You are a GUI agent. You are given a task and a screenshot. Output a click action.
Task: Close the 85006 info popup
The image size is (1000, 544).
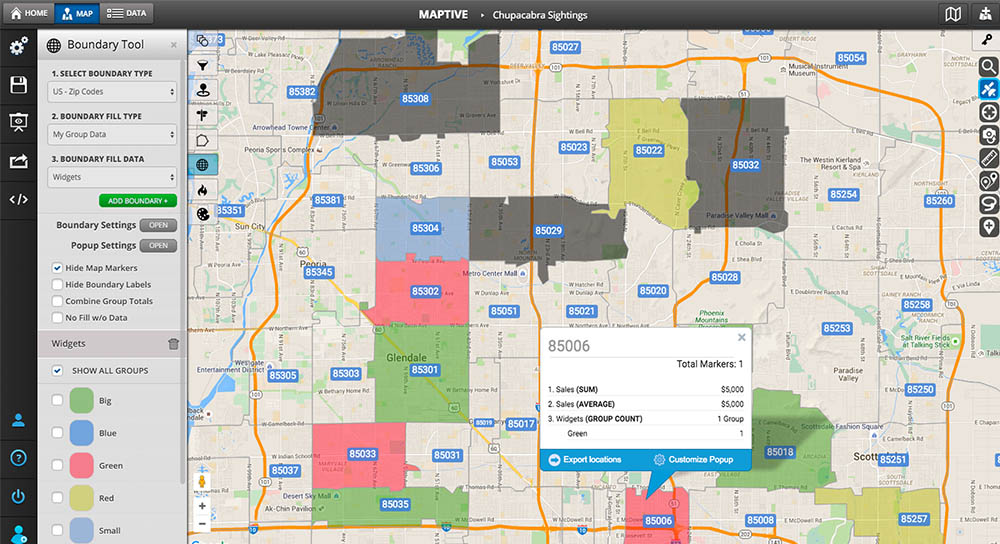(741, 337)
